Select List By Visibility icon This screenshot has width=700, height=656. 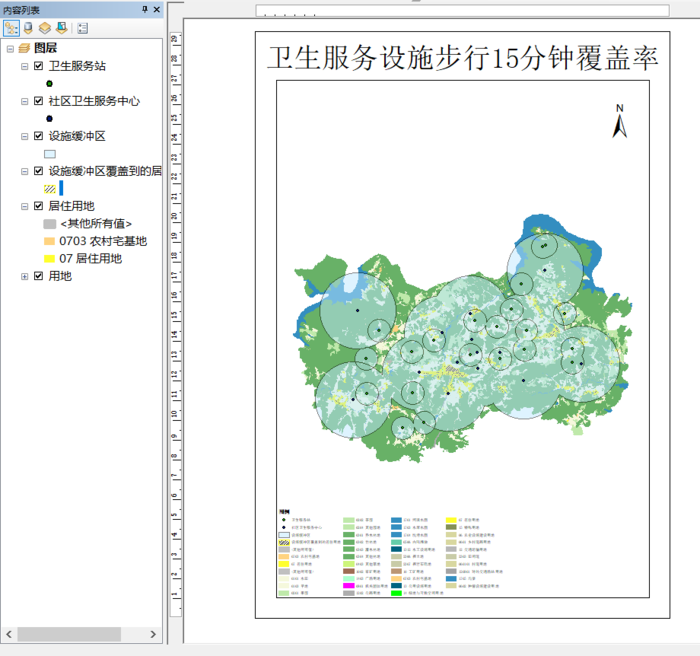click(x=45, y=29)
